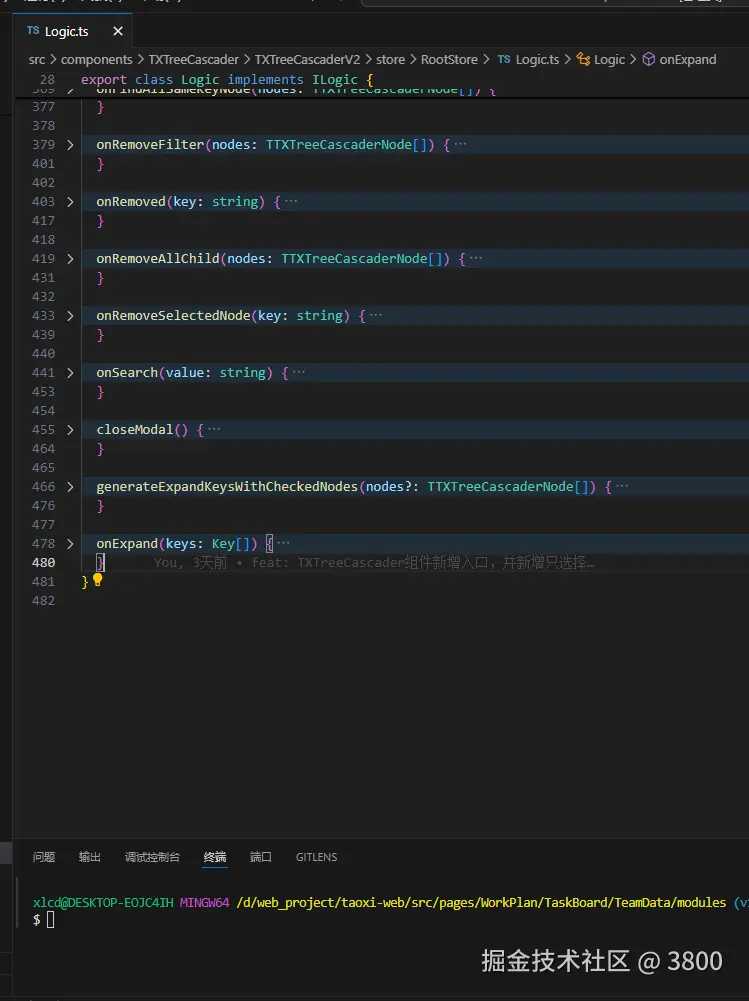Click the terminal input prompt
Viewport: 749px width, 1001px height.
click(50, 920)
